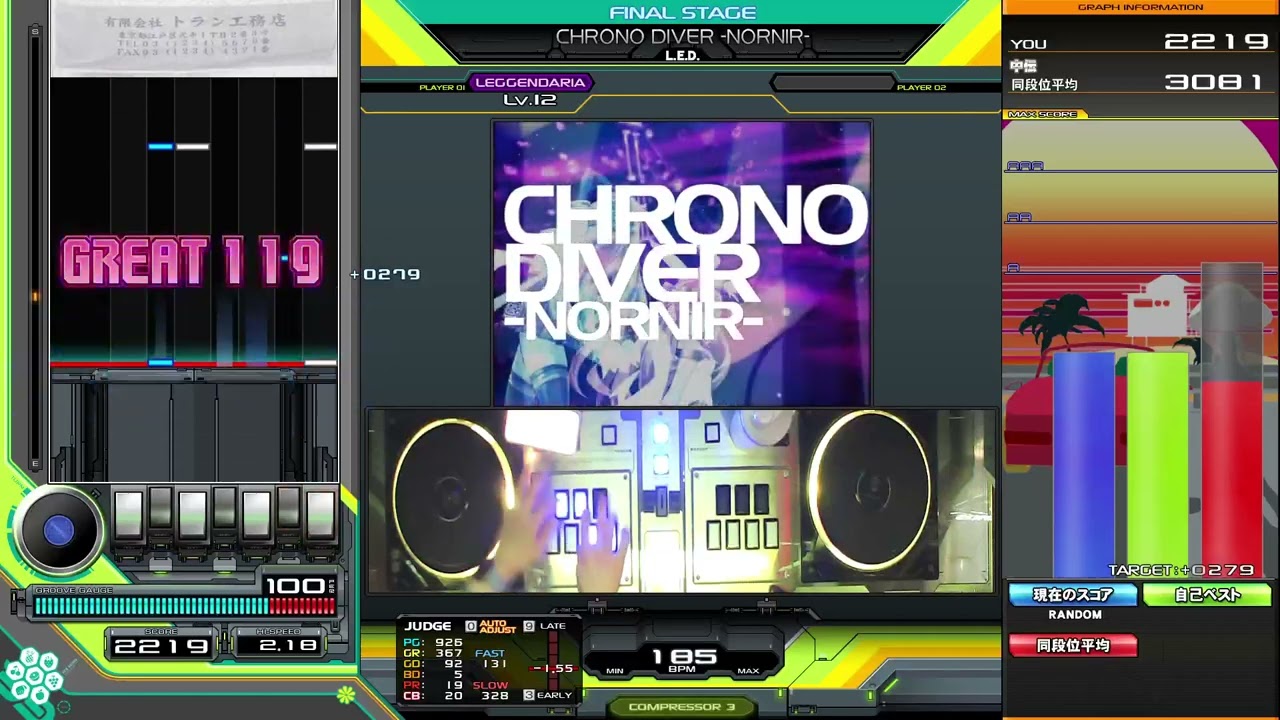This screenshot has width=1280, height=720.
Task: Click the white note in the rightmost lane
Action: tap(320, 146)
